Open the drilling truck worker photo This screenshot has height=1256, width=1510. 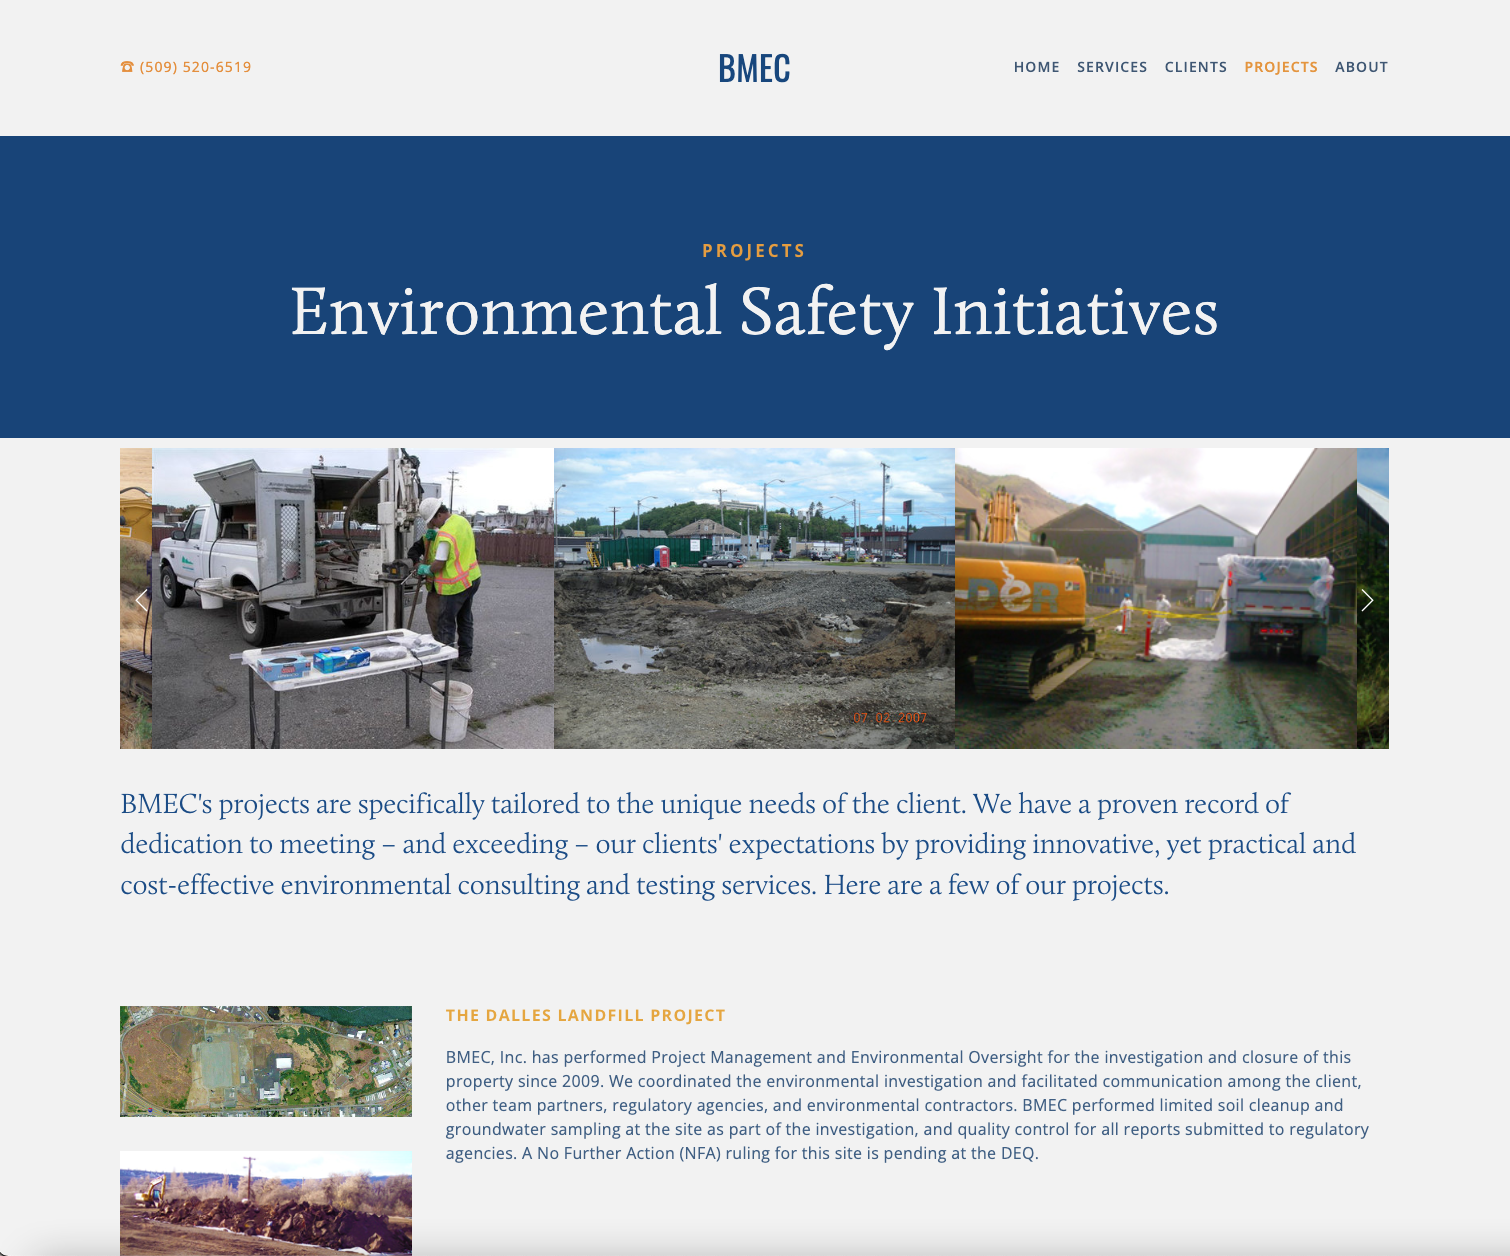[x=353, y=598]
